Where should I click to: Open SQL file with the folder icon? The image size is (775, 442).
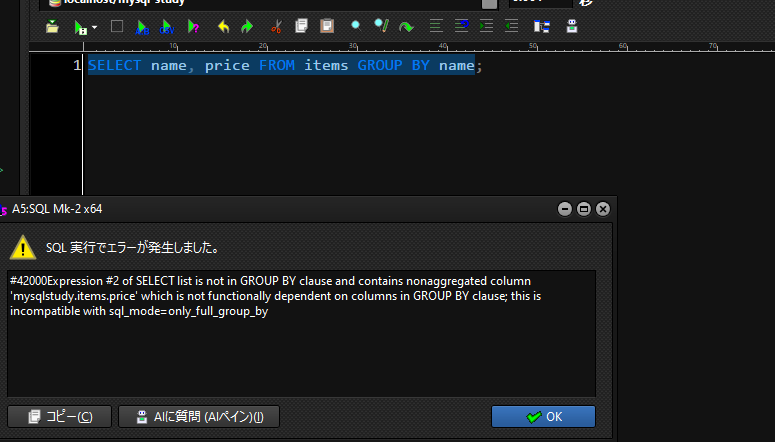point(52,27)
